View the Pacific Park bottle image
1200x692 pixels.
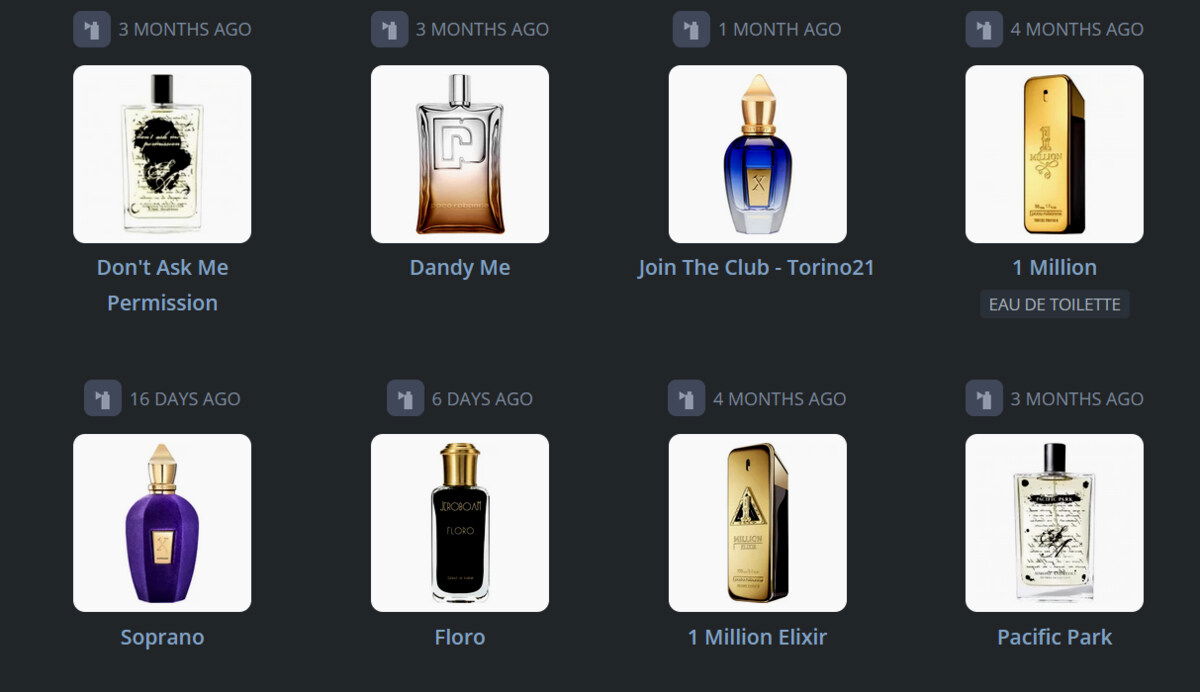[1055, 523]
